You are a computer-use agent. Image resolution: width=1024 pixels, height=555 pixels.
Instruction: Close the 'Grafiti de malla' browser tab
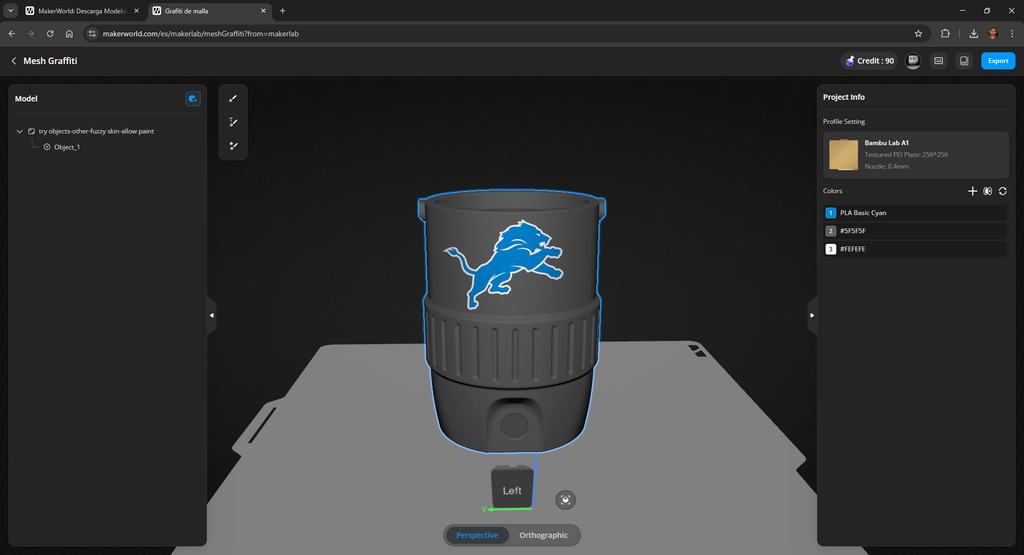263,11
